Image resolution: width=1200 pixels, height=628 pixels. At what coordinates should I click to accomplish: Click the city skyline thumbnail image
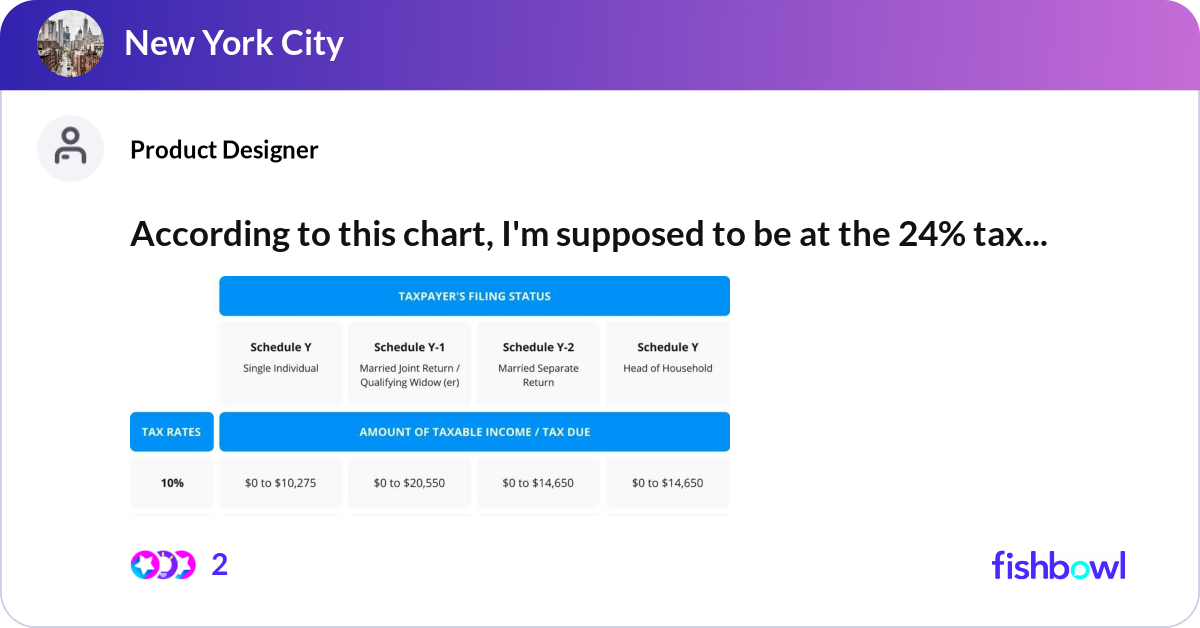[x=70, y=44]
